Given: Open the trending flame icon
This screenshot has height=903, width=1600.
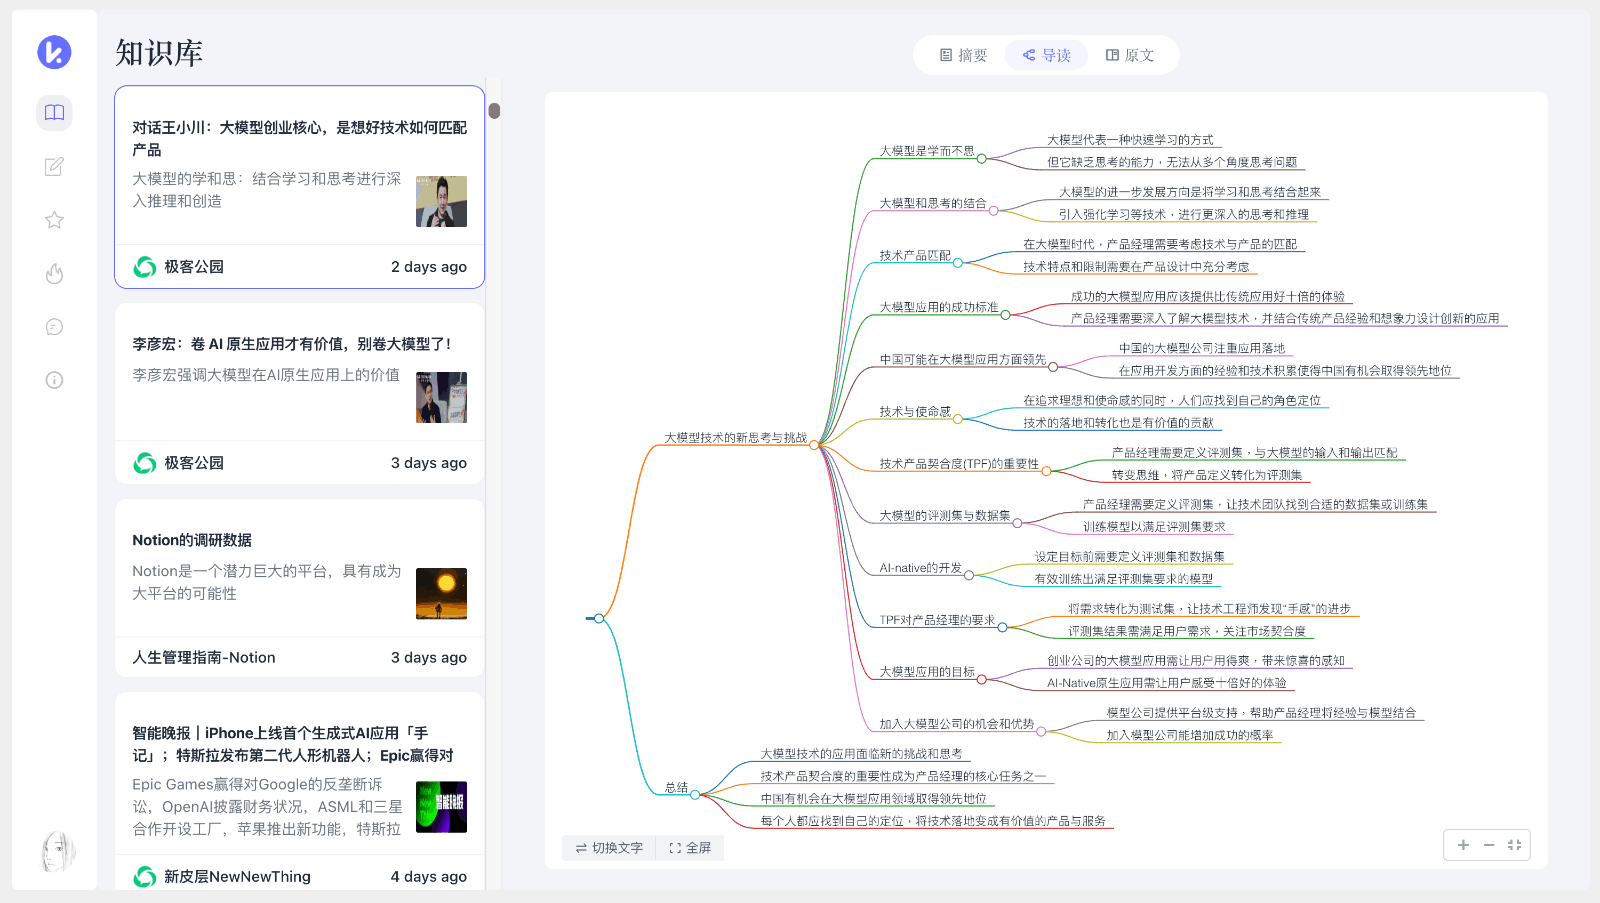Looking at the screenshot, I should pyautogui.click(x=54, y=273).
